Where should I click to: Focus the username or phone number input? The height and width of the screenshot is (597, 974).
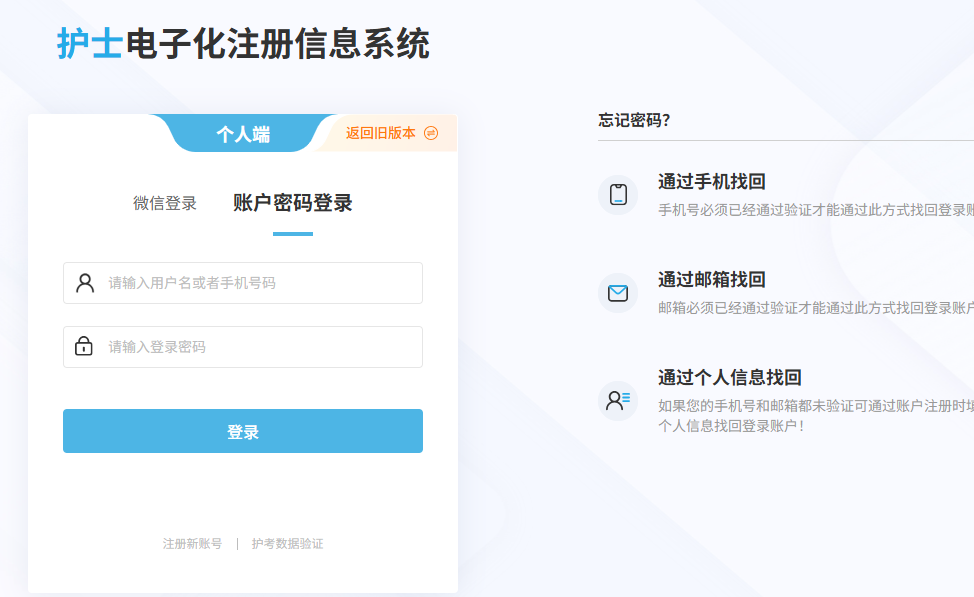pos(260,283)
